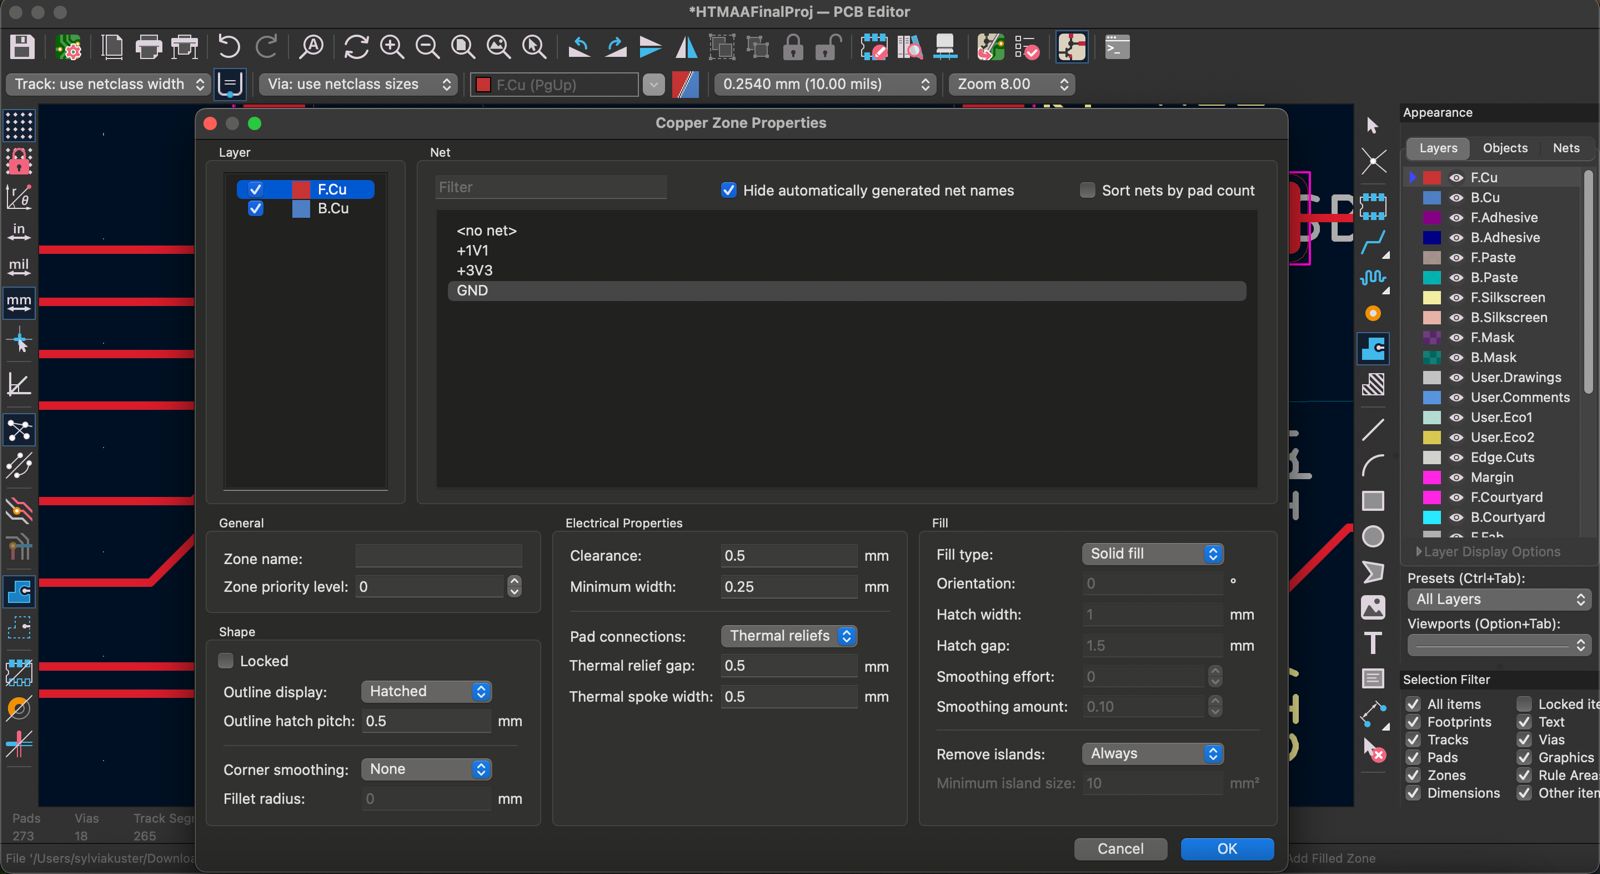Click the B.Cu layer color swatch

point(1432,198)
